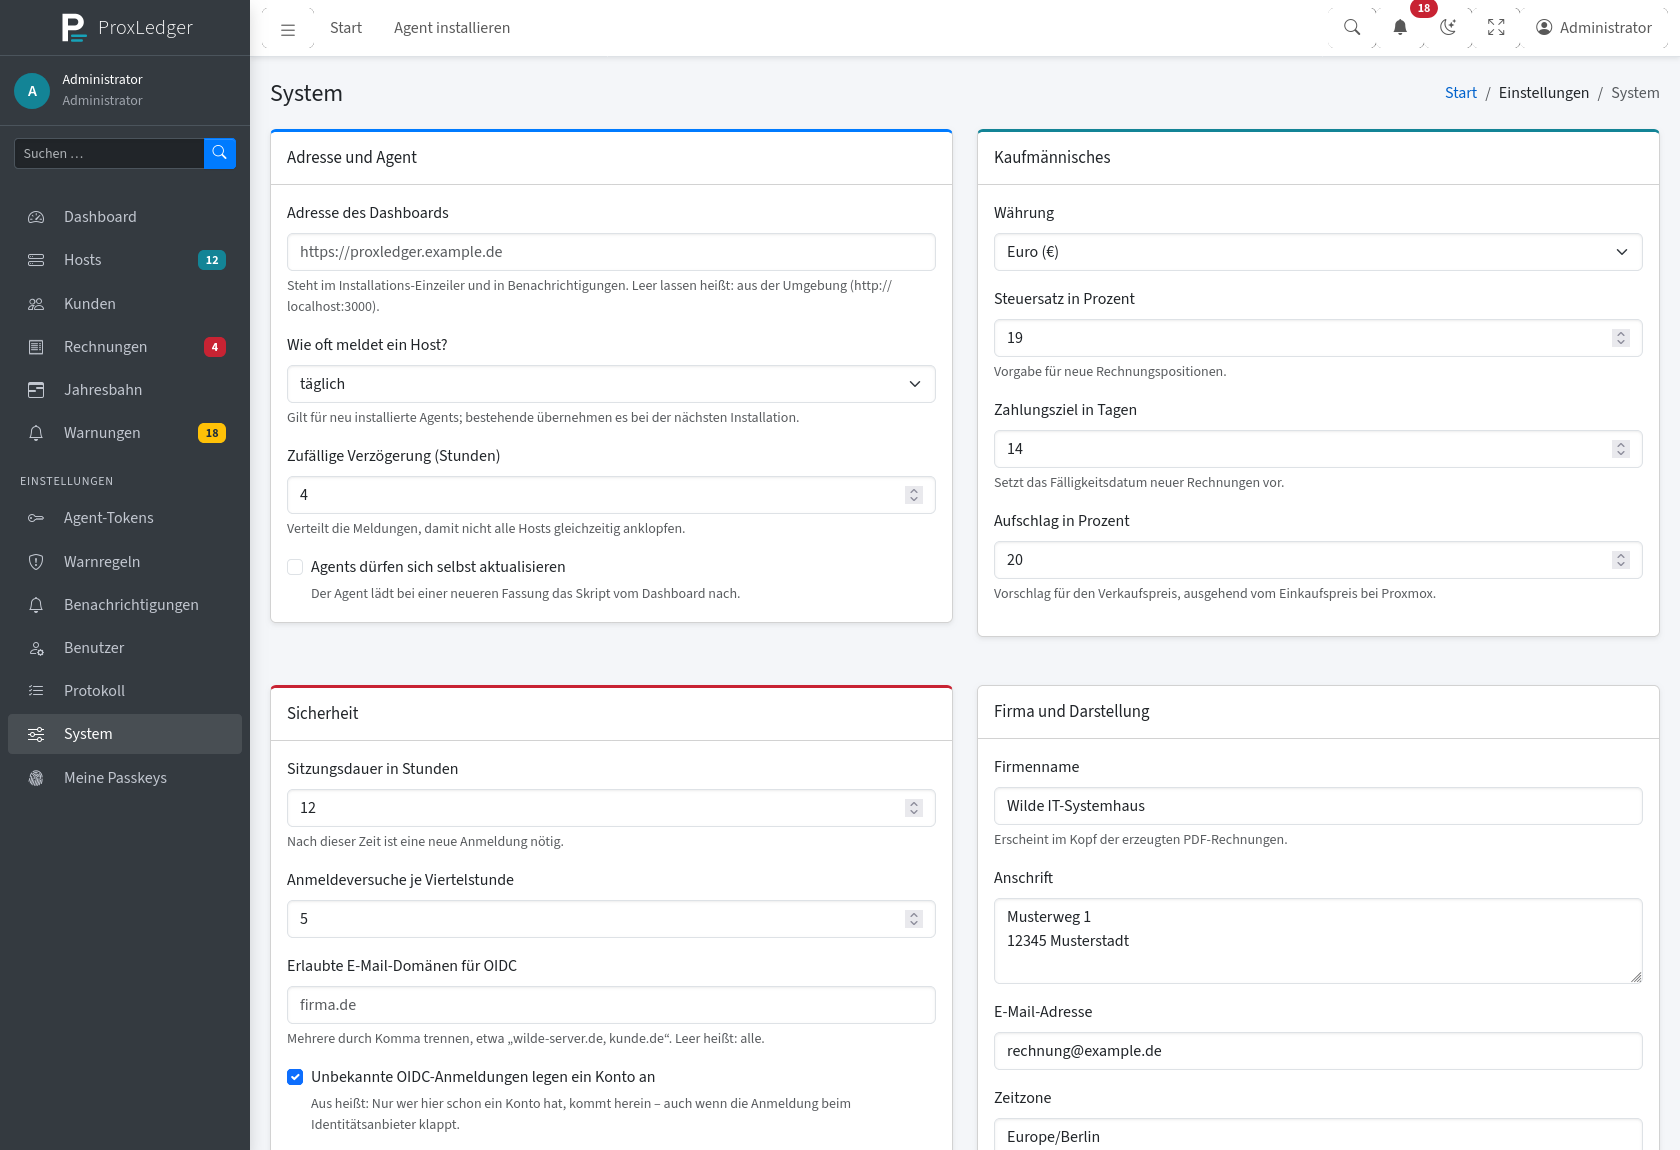Open the notifications bell icon
This screenshot has width=1680, height=1150.
pyautogui.click(x=1400, y=28)
